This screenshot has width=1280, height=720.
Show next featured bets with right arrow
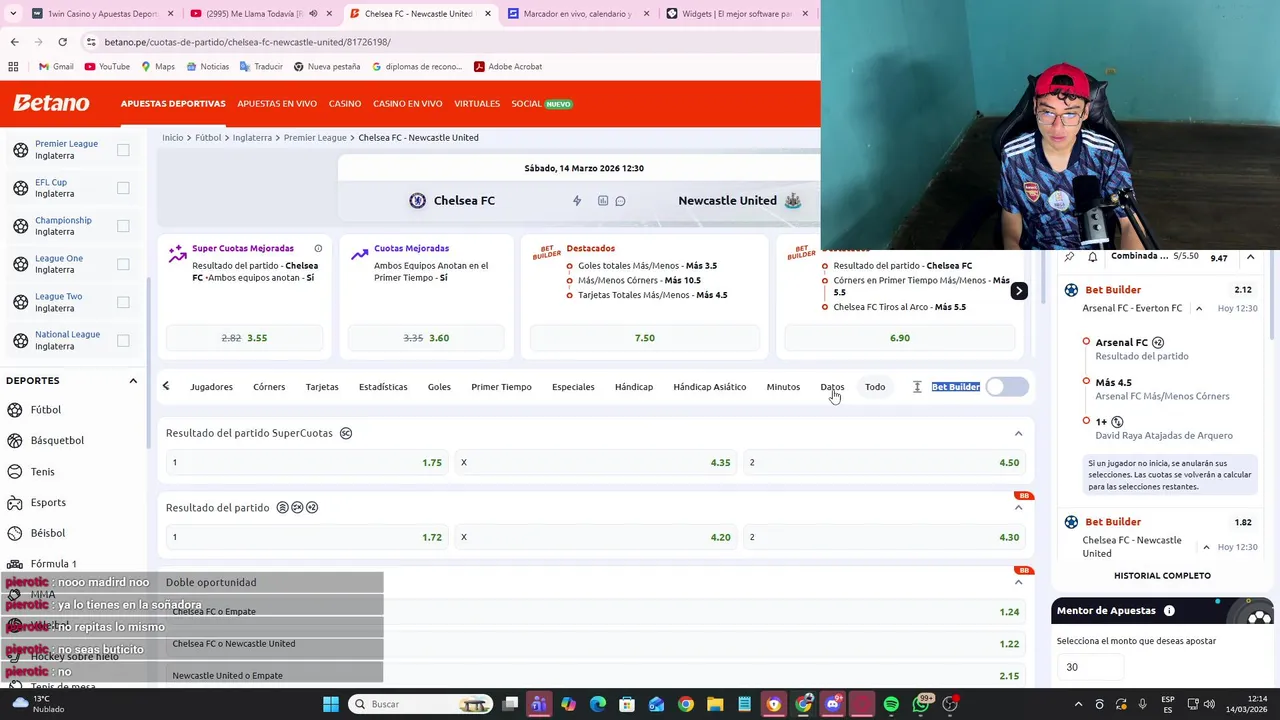[1018, 291]
